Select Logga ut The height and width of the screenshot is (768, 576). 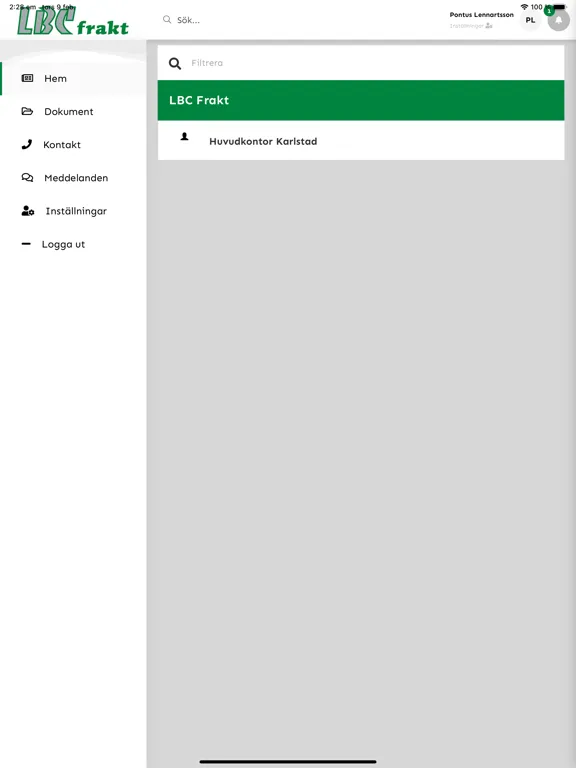73,244
